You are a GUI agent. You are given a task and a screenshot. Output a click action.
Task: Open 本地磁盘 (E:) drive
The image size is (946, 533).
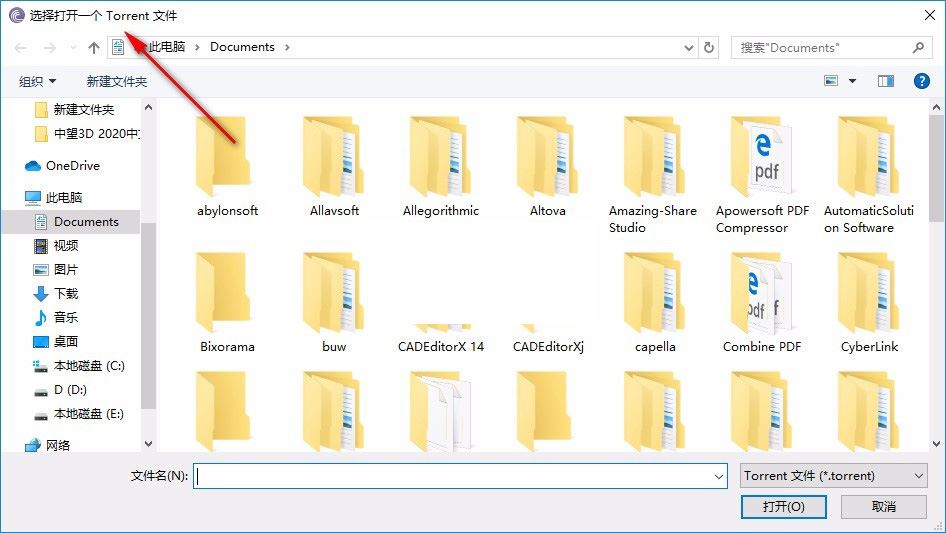[x=78, y=414]
